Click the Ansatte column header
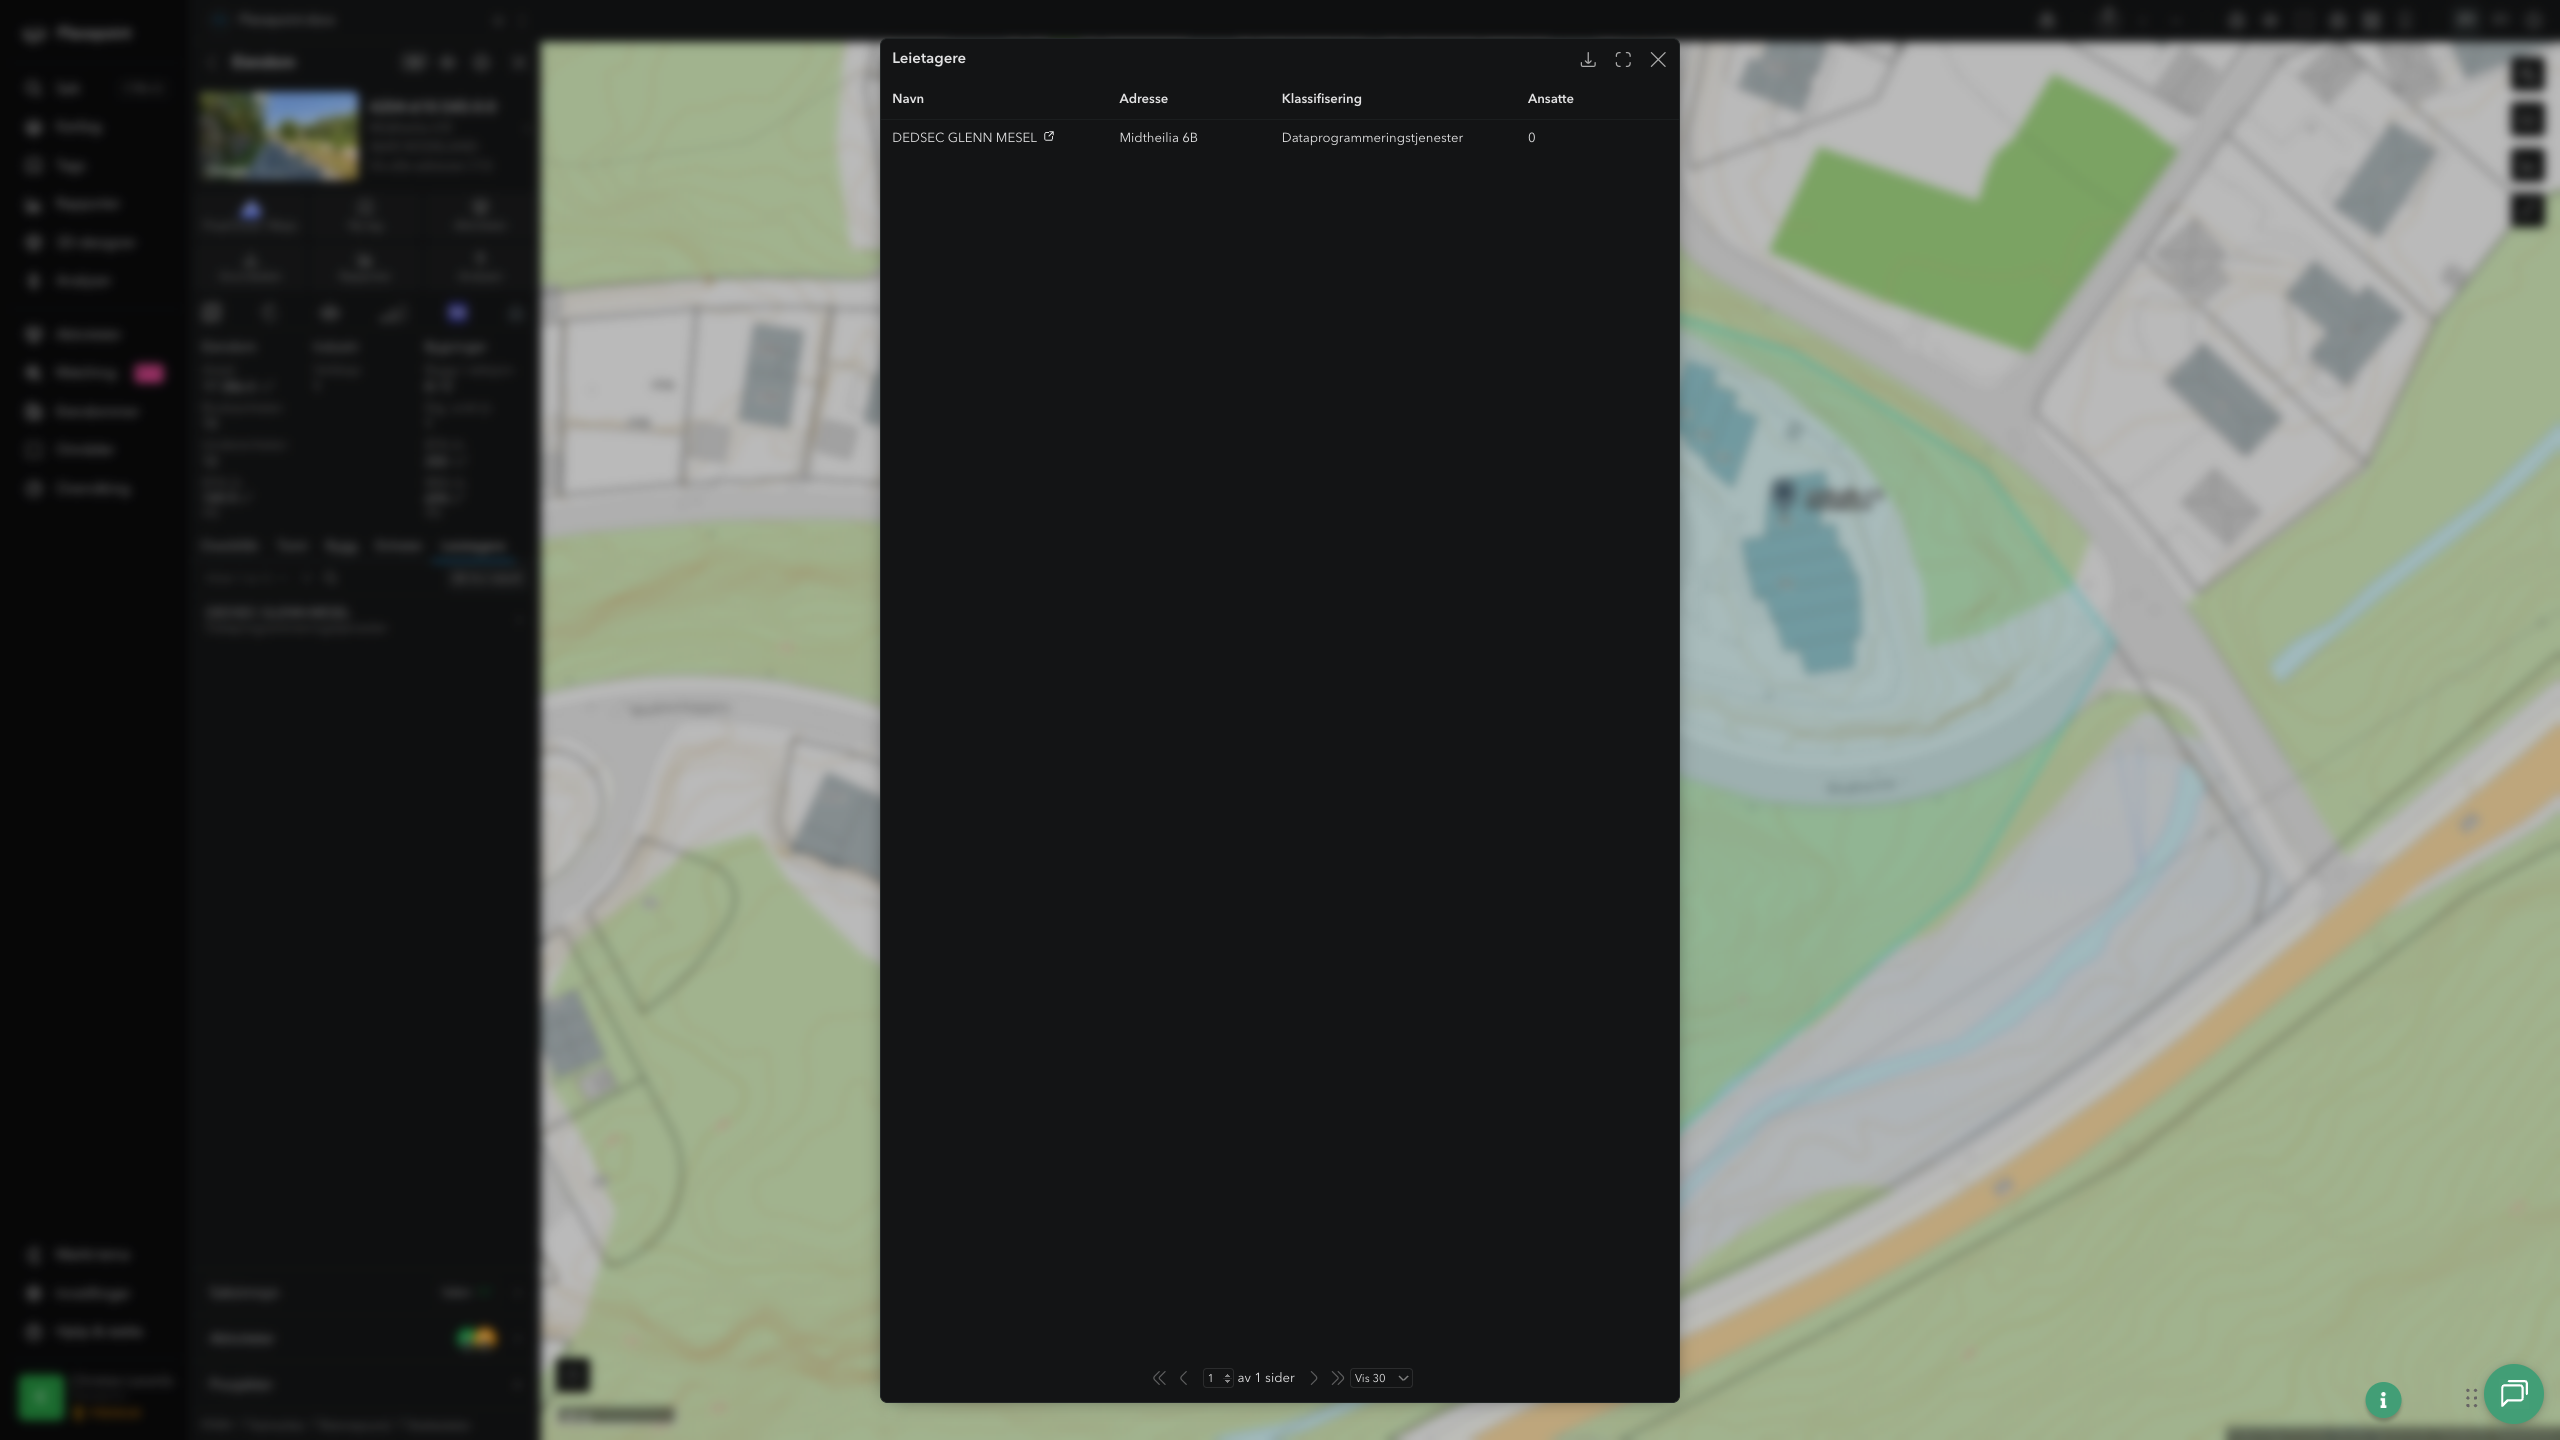2560x1440 pixels. point(1550,99)
